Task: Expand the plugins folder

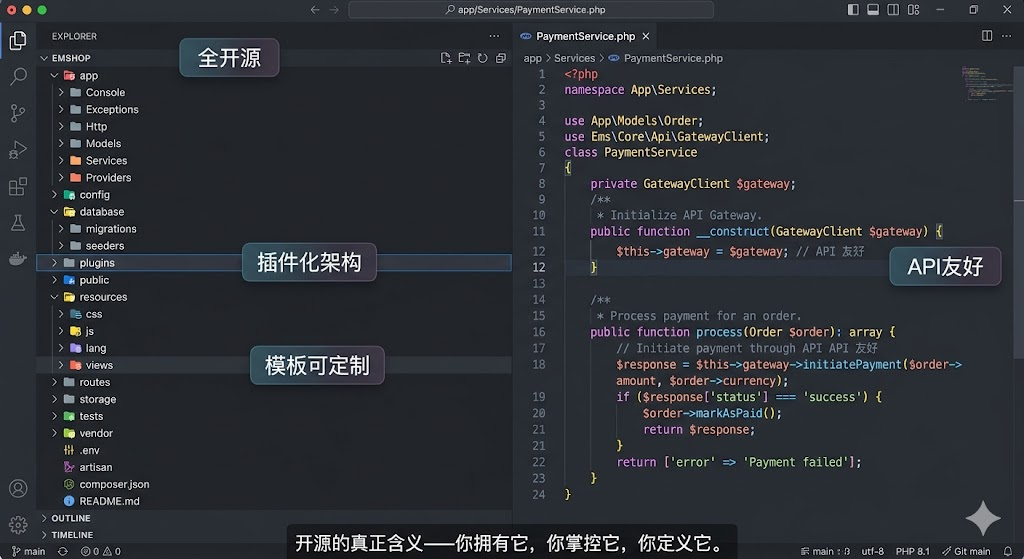Action: (x=97, y=263)
